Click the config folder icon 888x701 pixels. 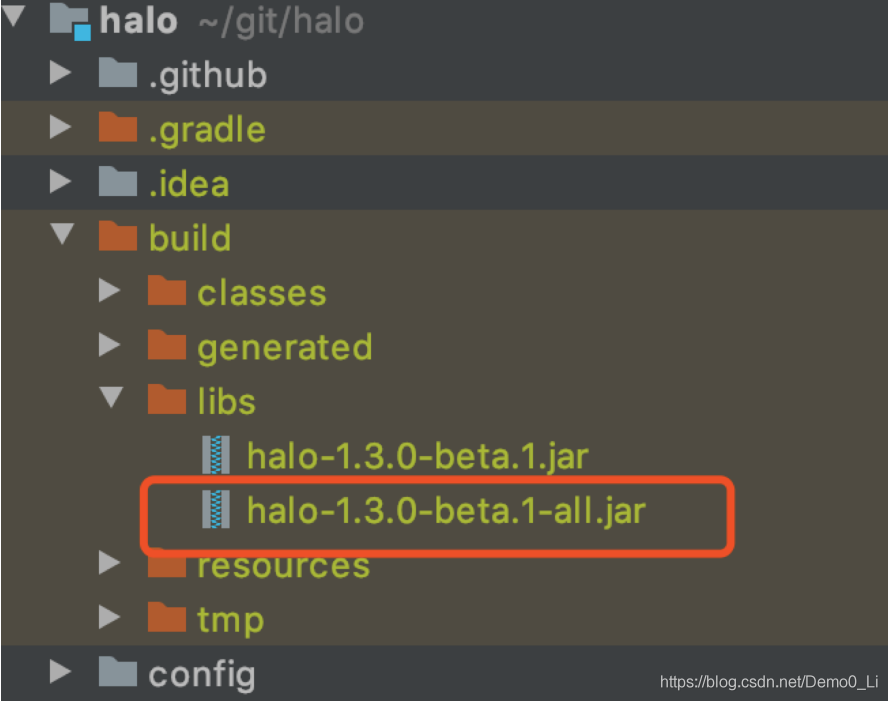(118, 672)
